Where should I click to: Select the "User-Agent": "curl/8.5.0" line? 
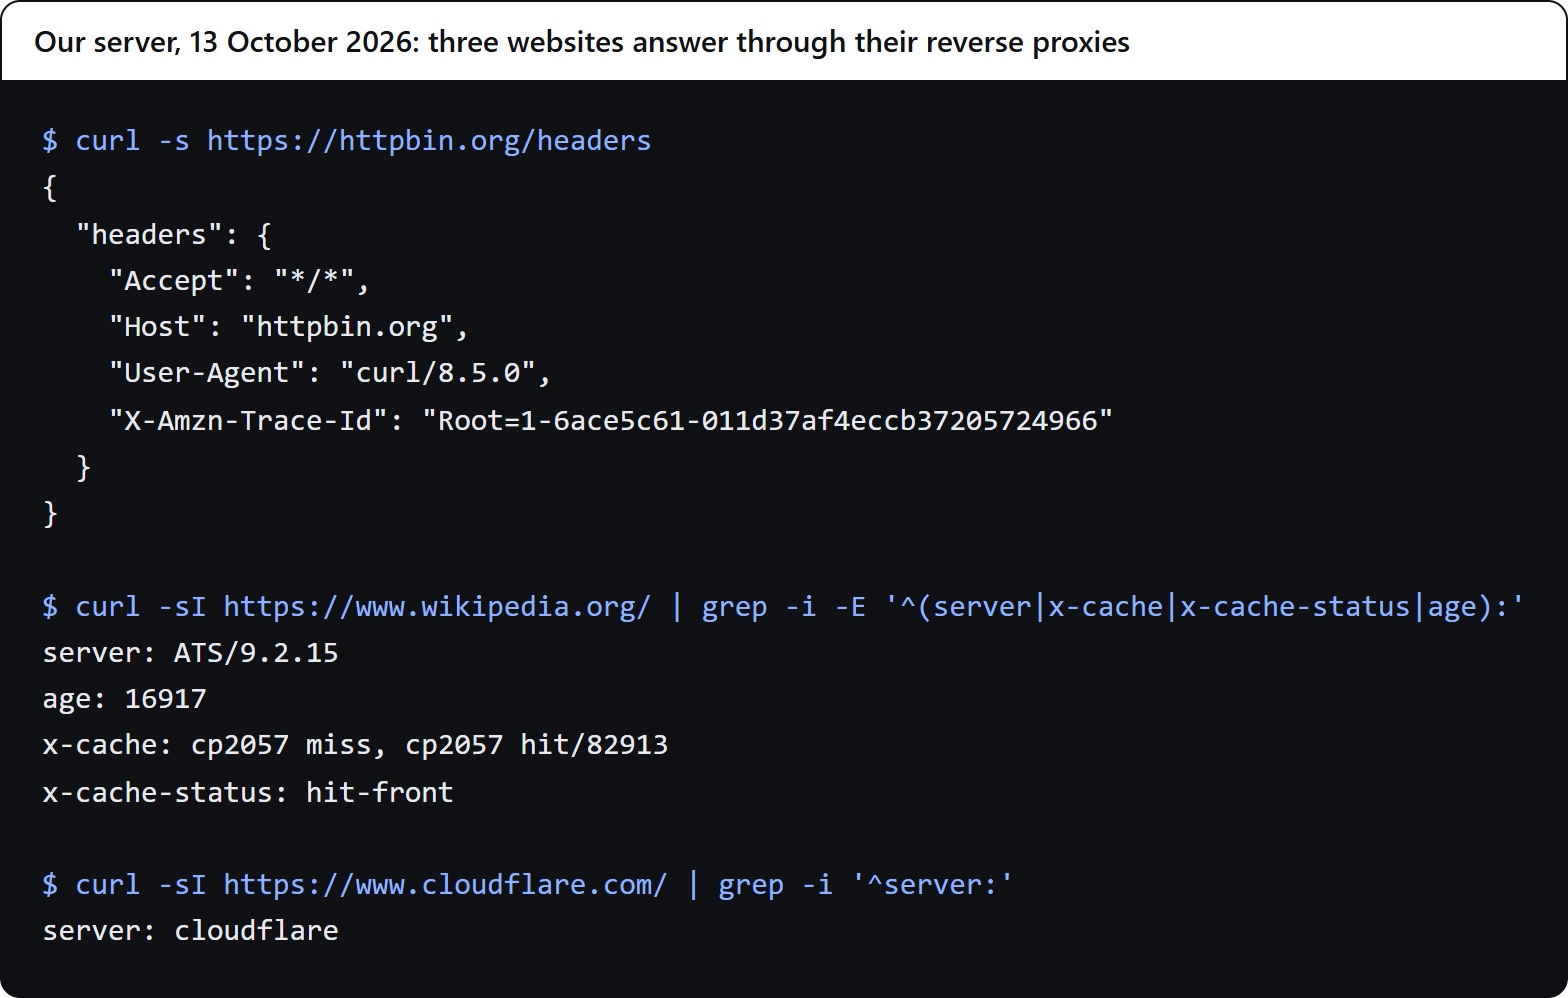(330, 373)
